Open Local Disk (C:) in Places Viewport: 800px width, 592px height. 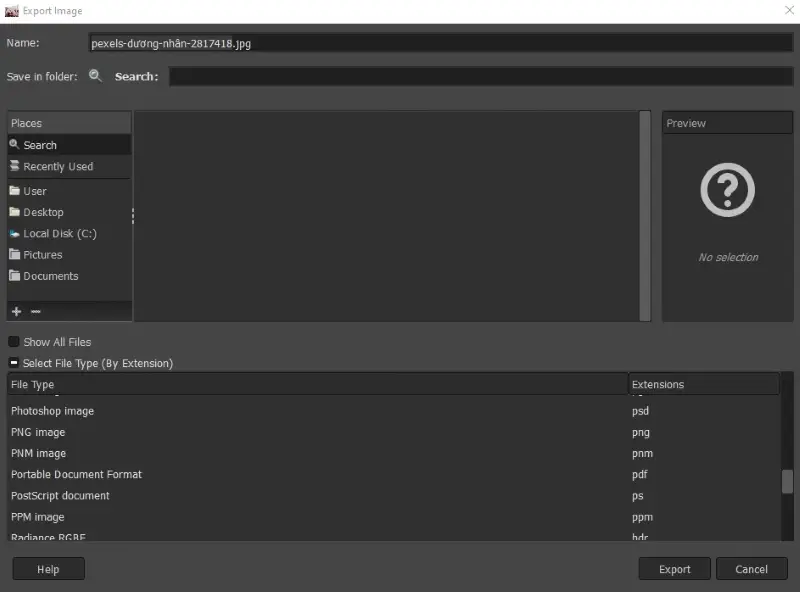click(x=69, y=234)
